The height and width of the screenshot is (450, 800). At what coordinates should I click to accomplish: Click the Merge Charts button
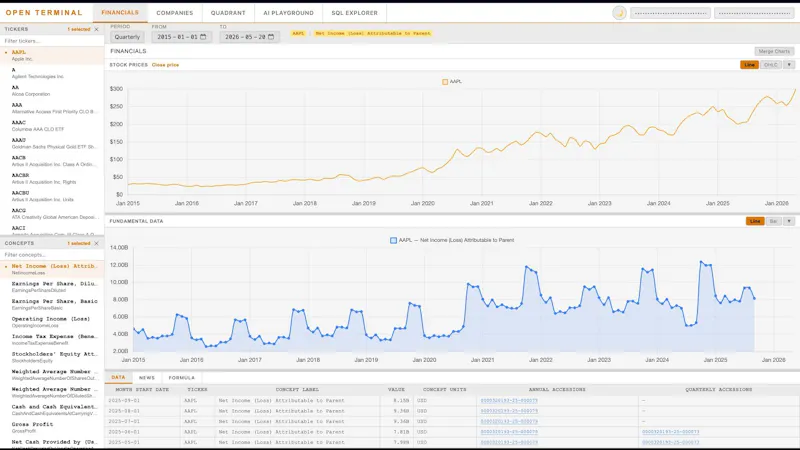(x=773, y=51)
